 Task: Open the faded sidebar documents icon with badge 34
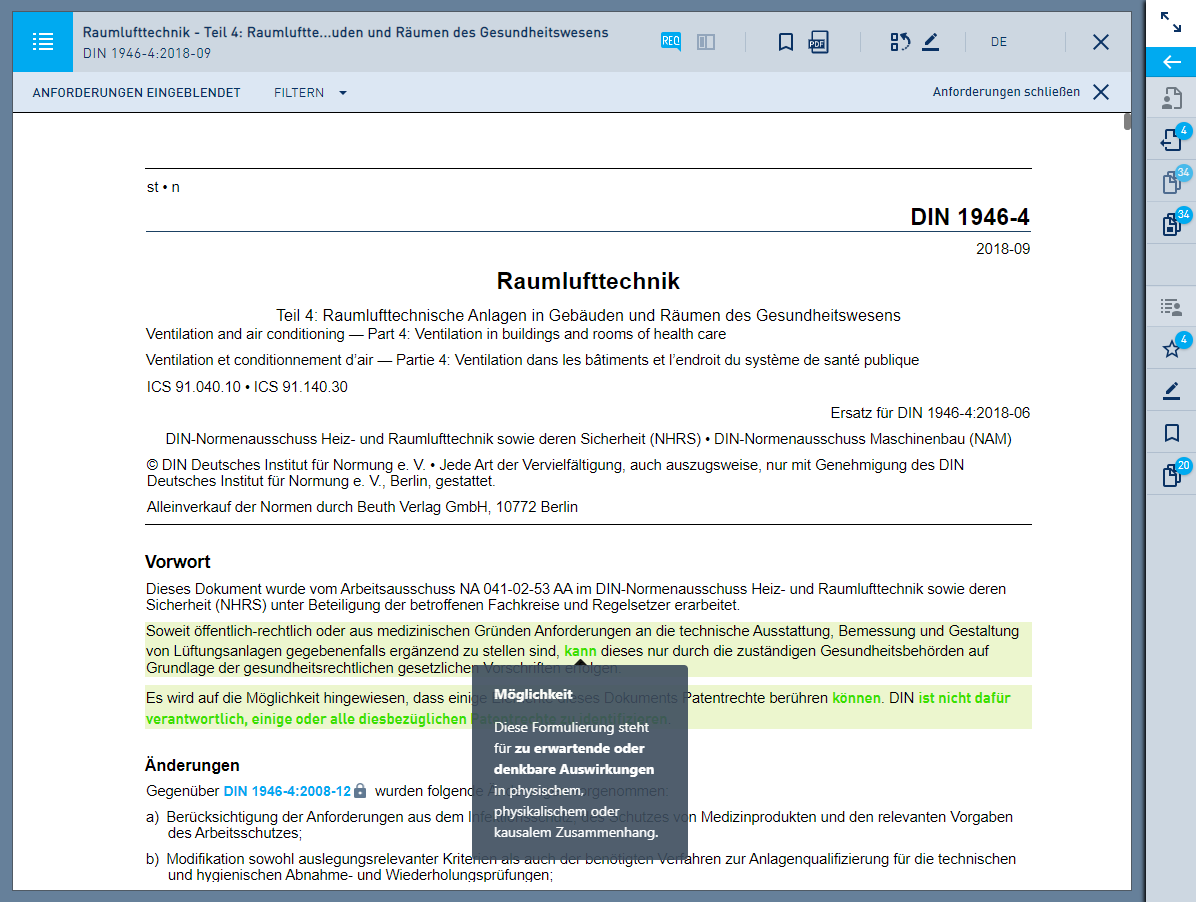coord(1173,180)
